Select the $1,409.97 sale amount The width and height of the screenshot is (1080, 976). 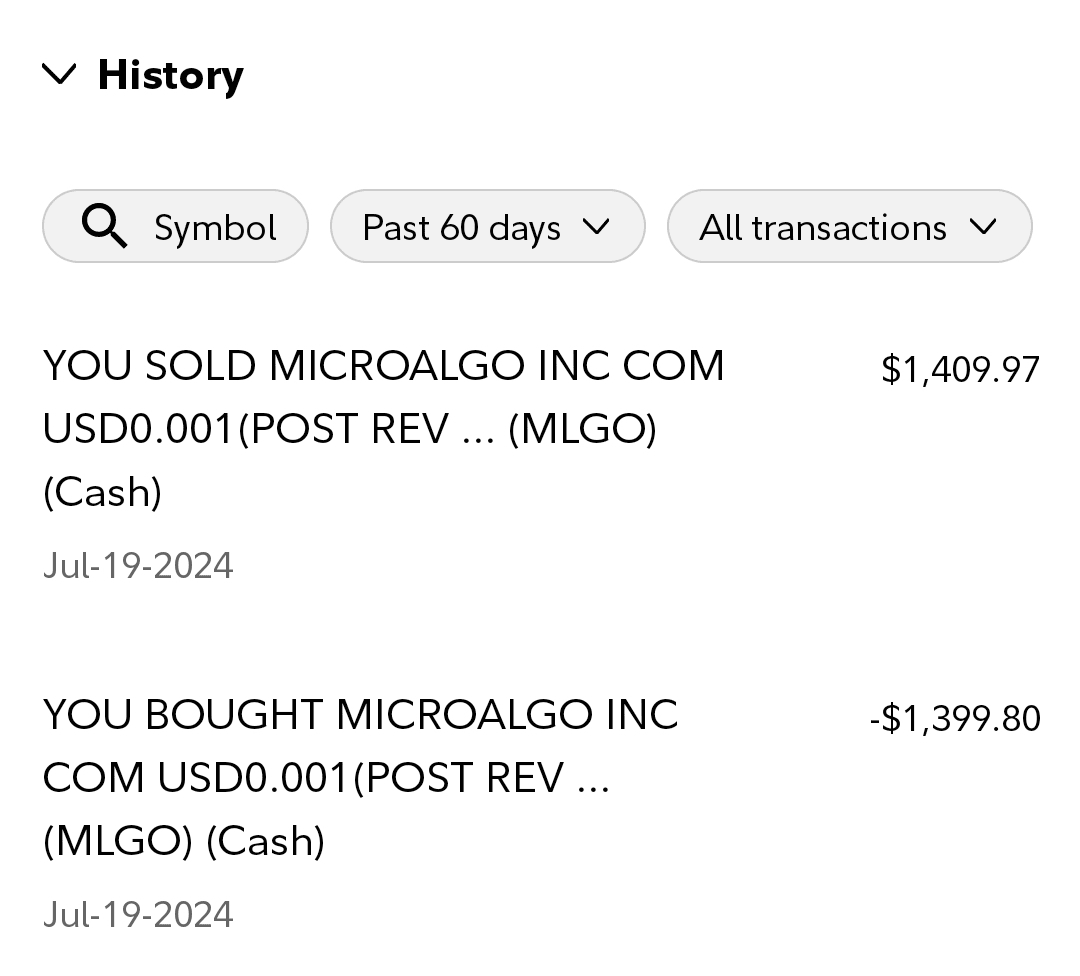tap(960, 370)
